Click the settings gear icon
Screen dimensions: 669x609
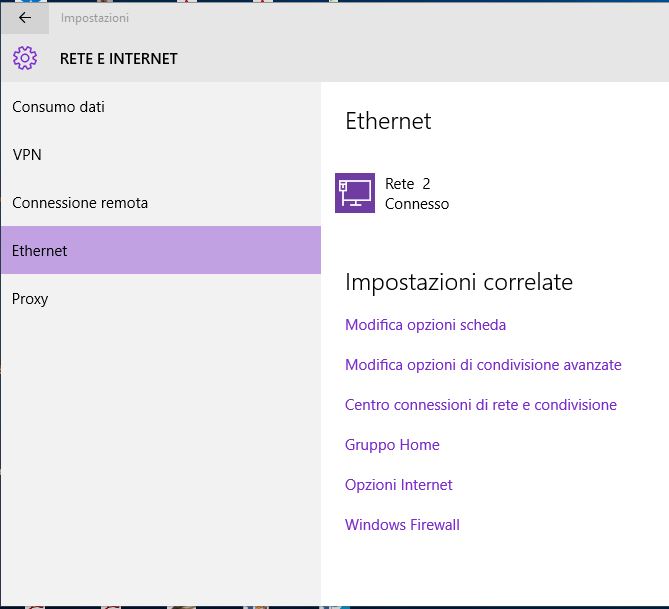tap(26, 58)
